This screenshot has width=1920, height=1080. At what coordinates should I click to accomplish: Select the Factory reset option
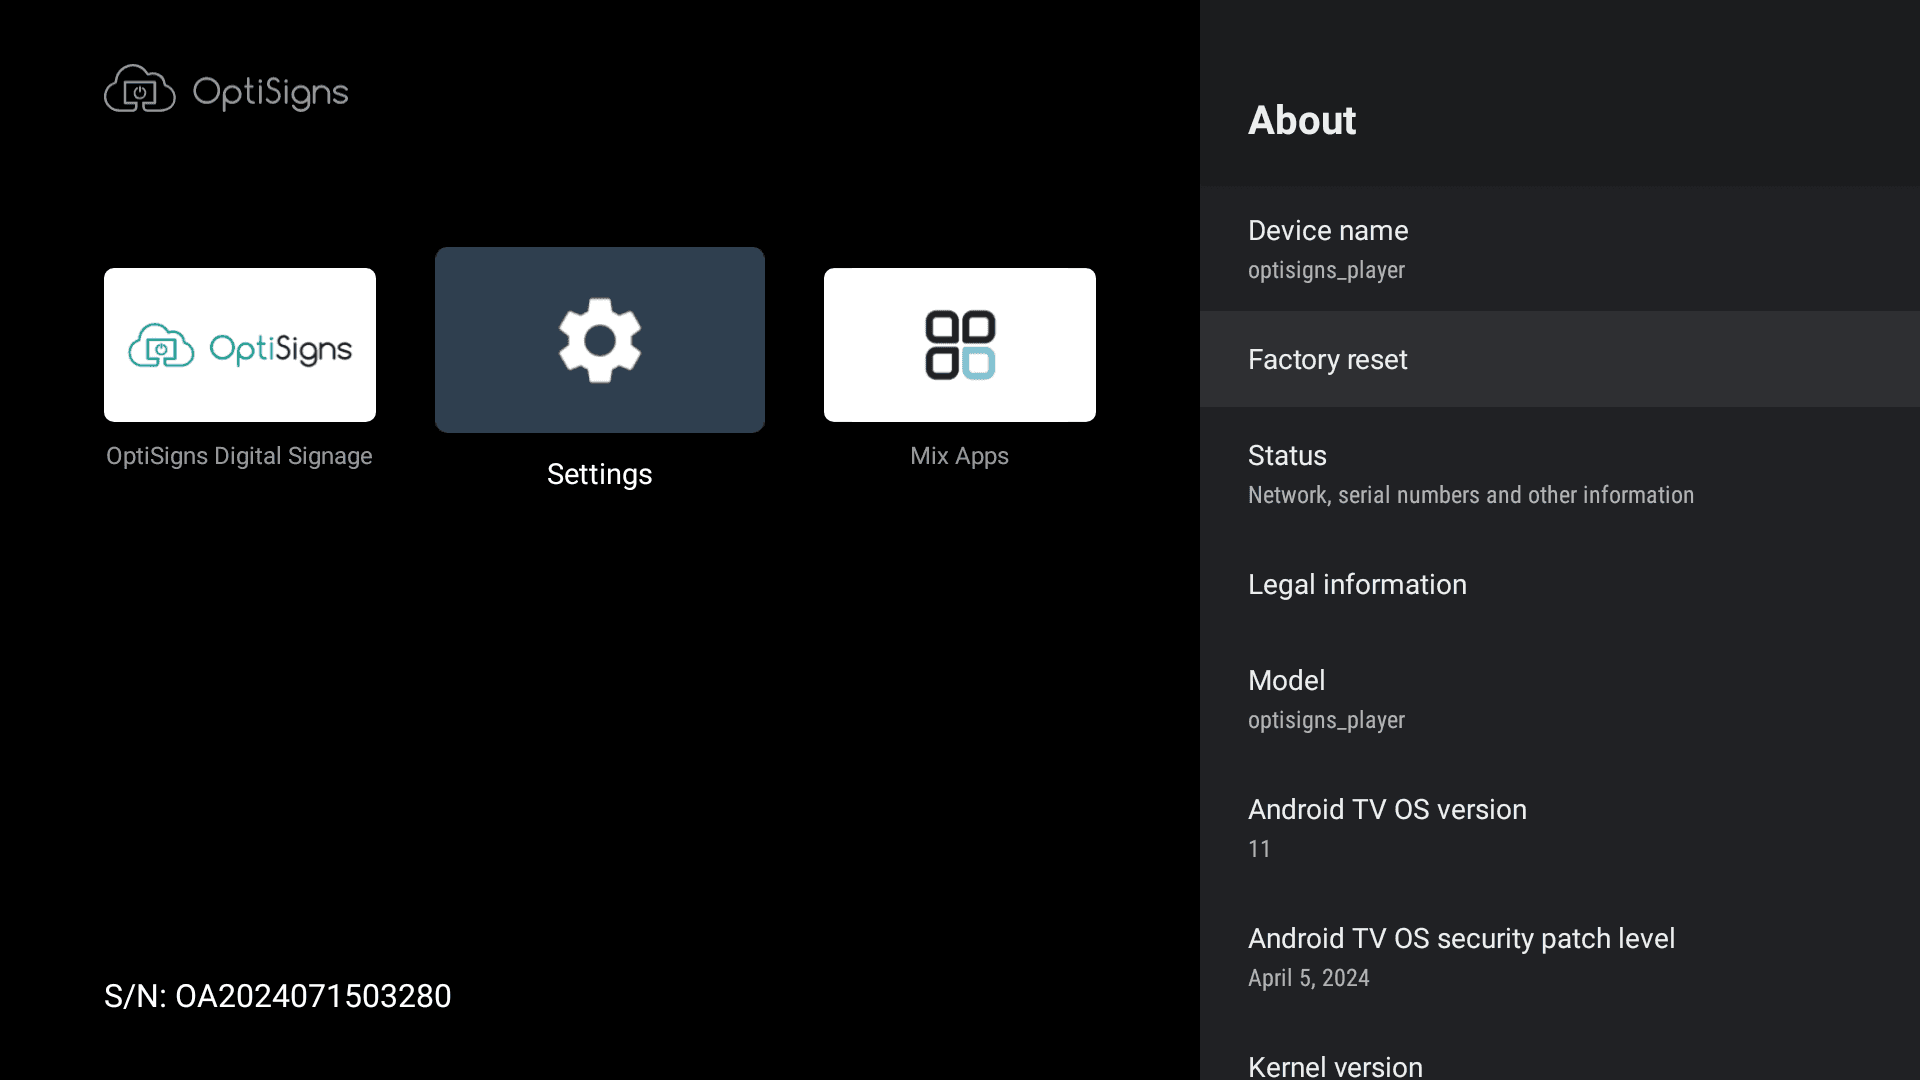pos(1559,360)
